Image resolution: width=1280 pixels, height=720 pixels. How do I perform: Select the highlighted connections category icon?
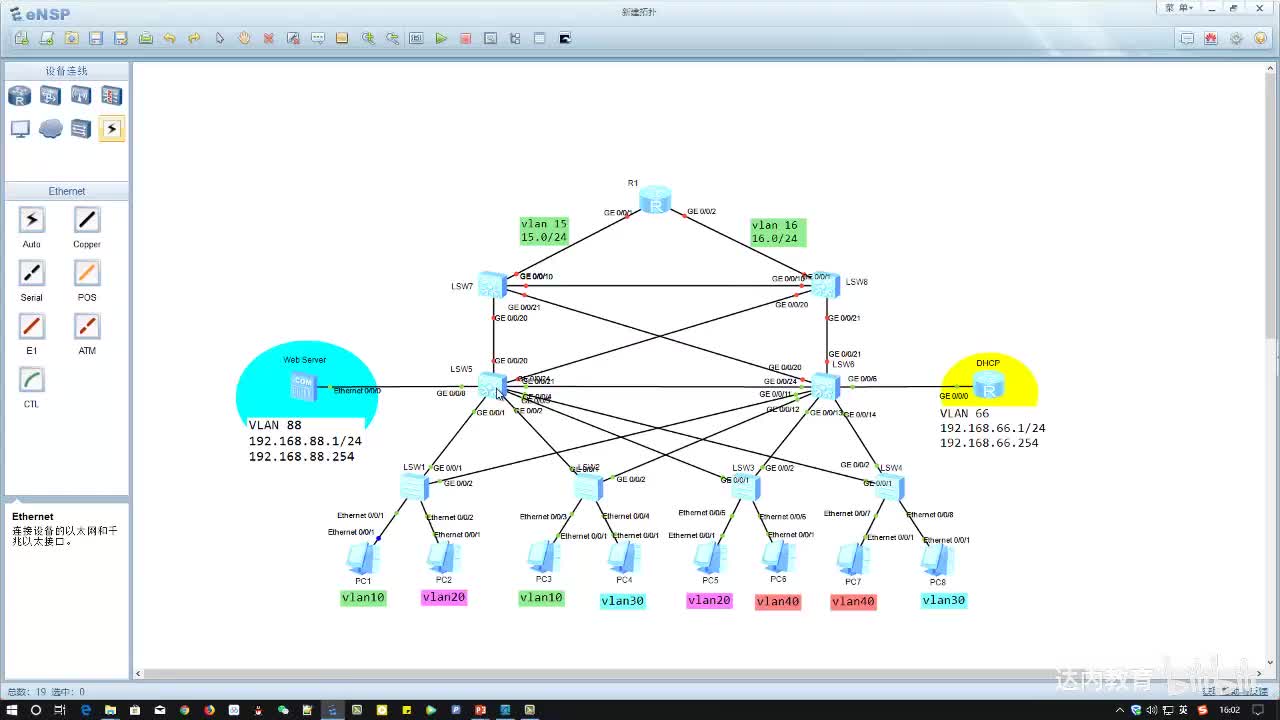click(112, 129)
